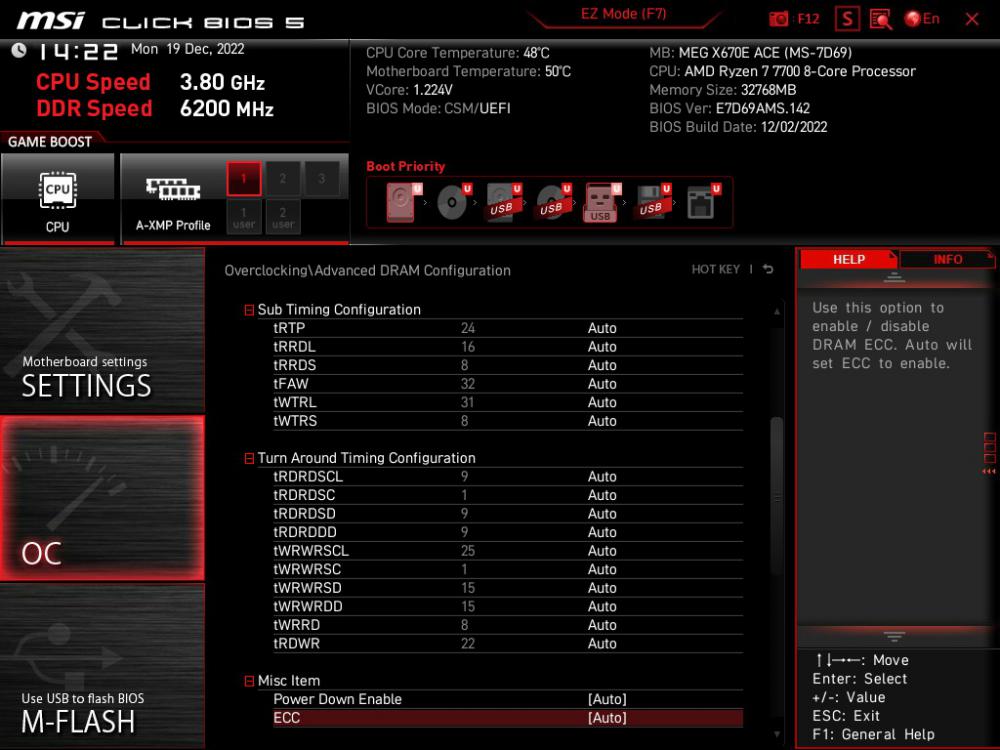Viewport: 1000px width, 750px height.
Task: Select A-XMP profile 1
Action: [244, 179]
